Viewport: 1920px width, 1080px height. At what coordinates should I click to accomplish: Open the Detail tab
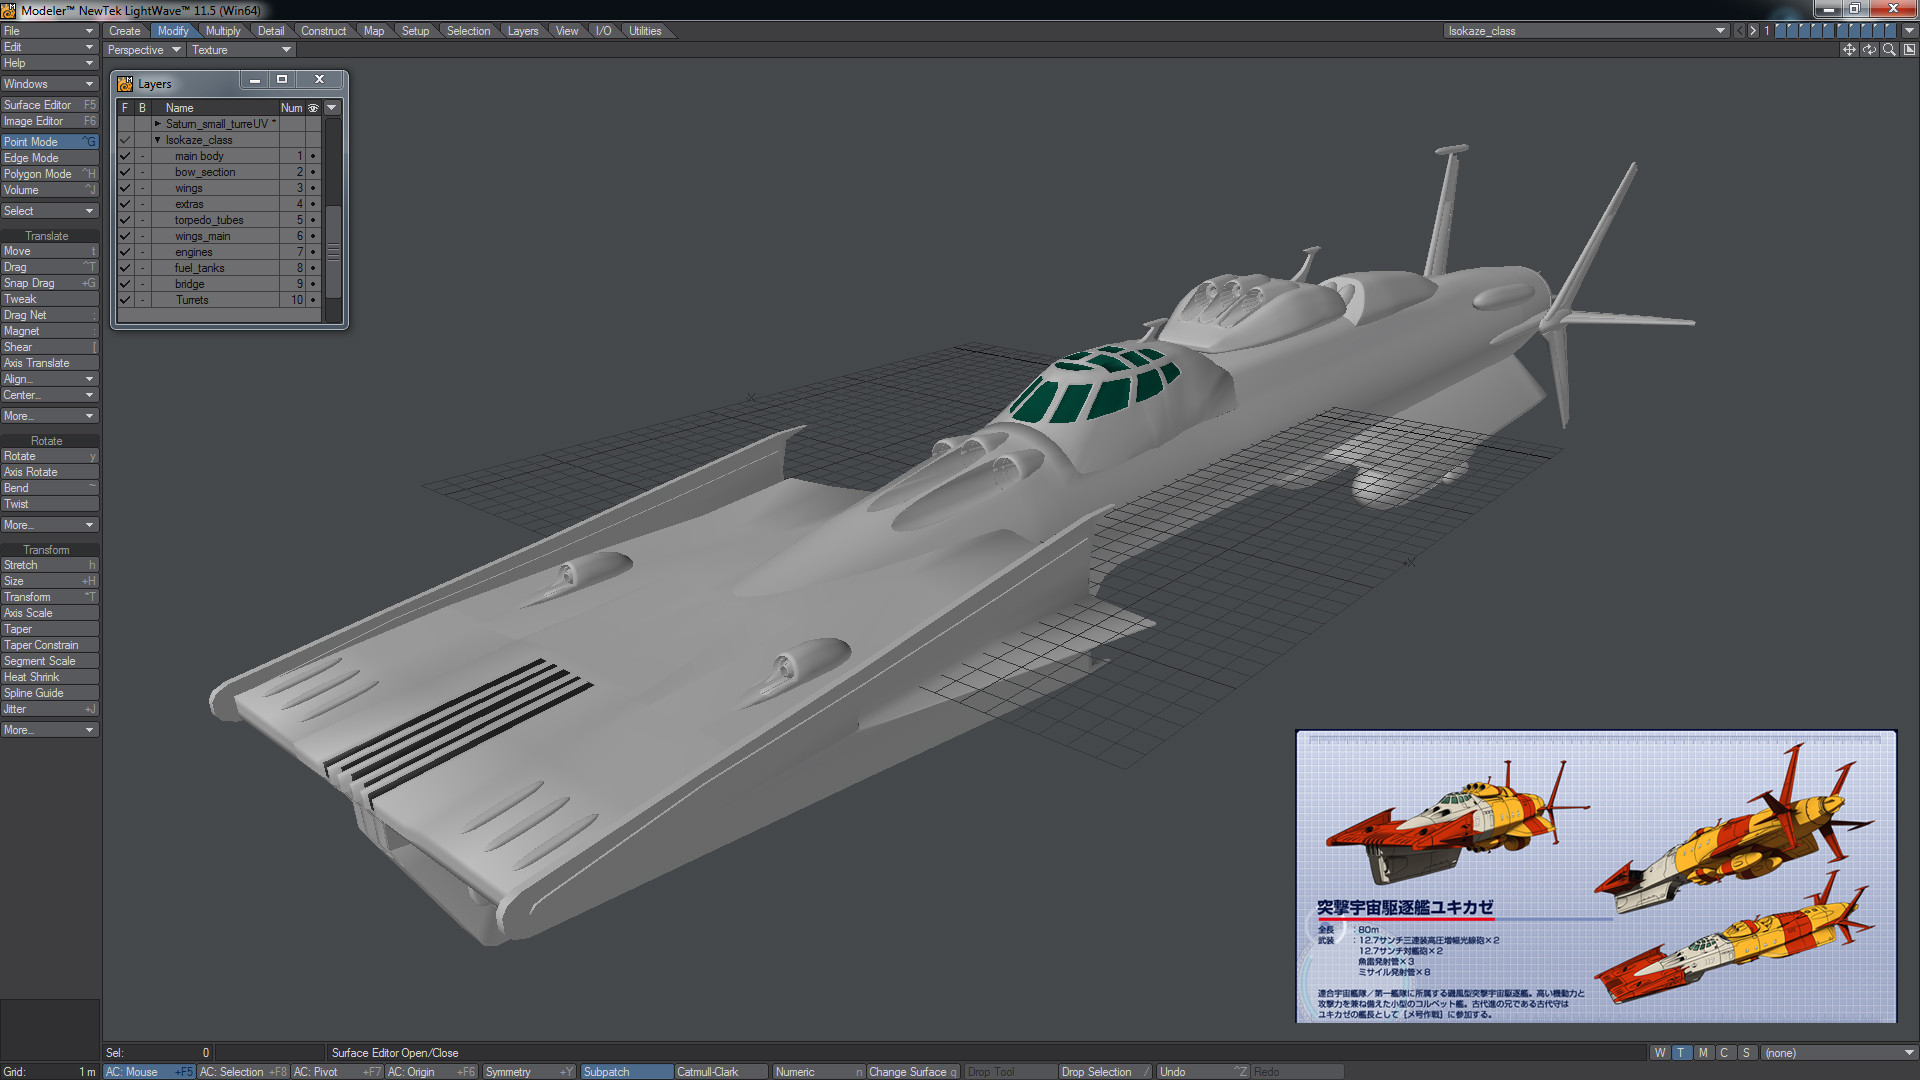(271, 31)
